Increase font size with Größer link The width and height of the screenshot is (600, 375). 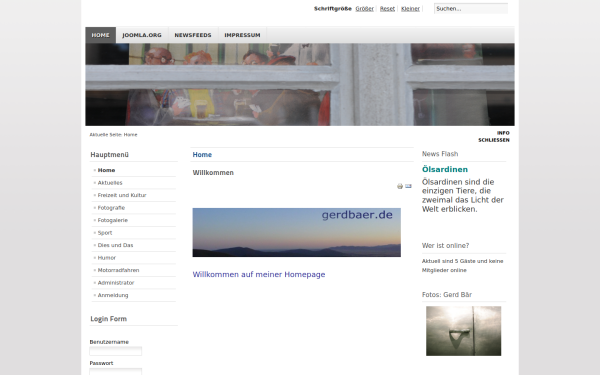pyautogui.click(x=364, y=8)
